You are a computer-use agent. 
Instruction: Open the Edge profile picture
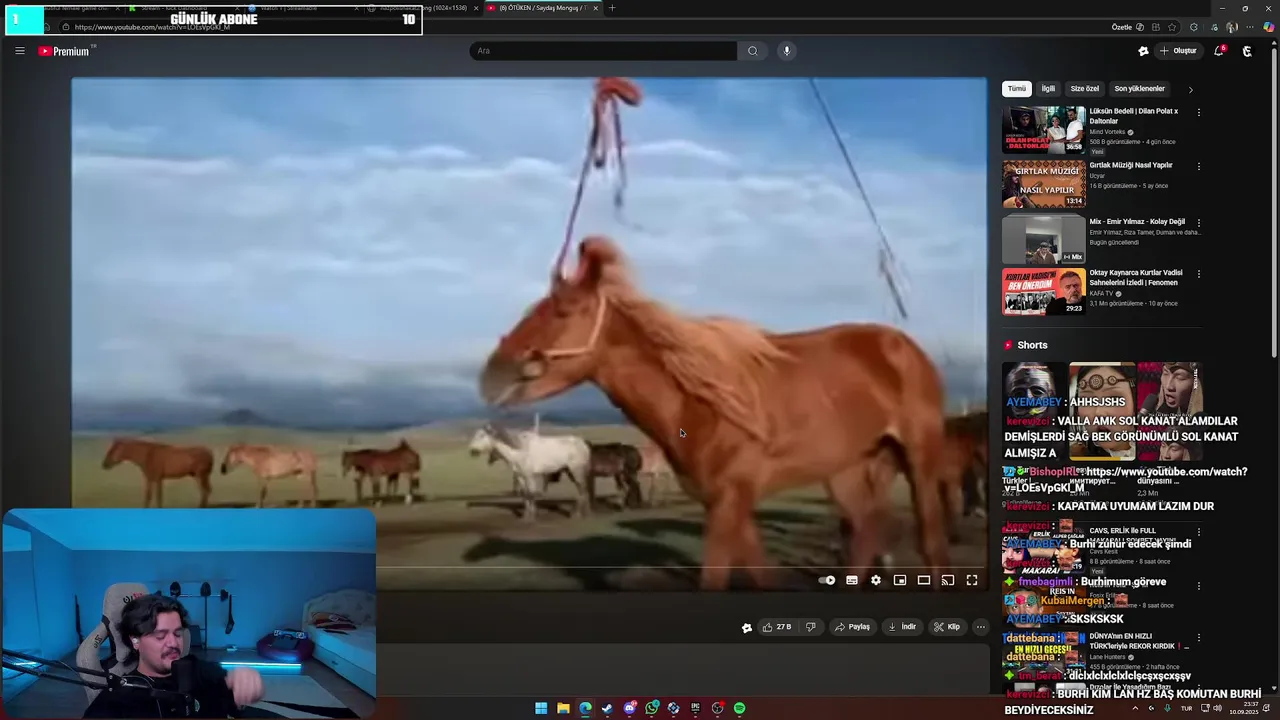coord(1232,27)
